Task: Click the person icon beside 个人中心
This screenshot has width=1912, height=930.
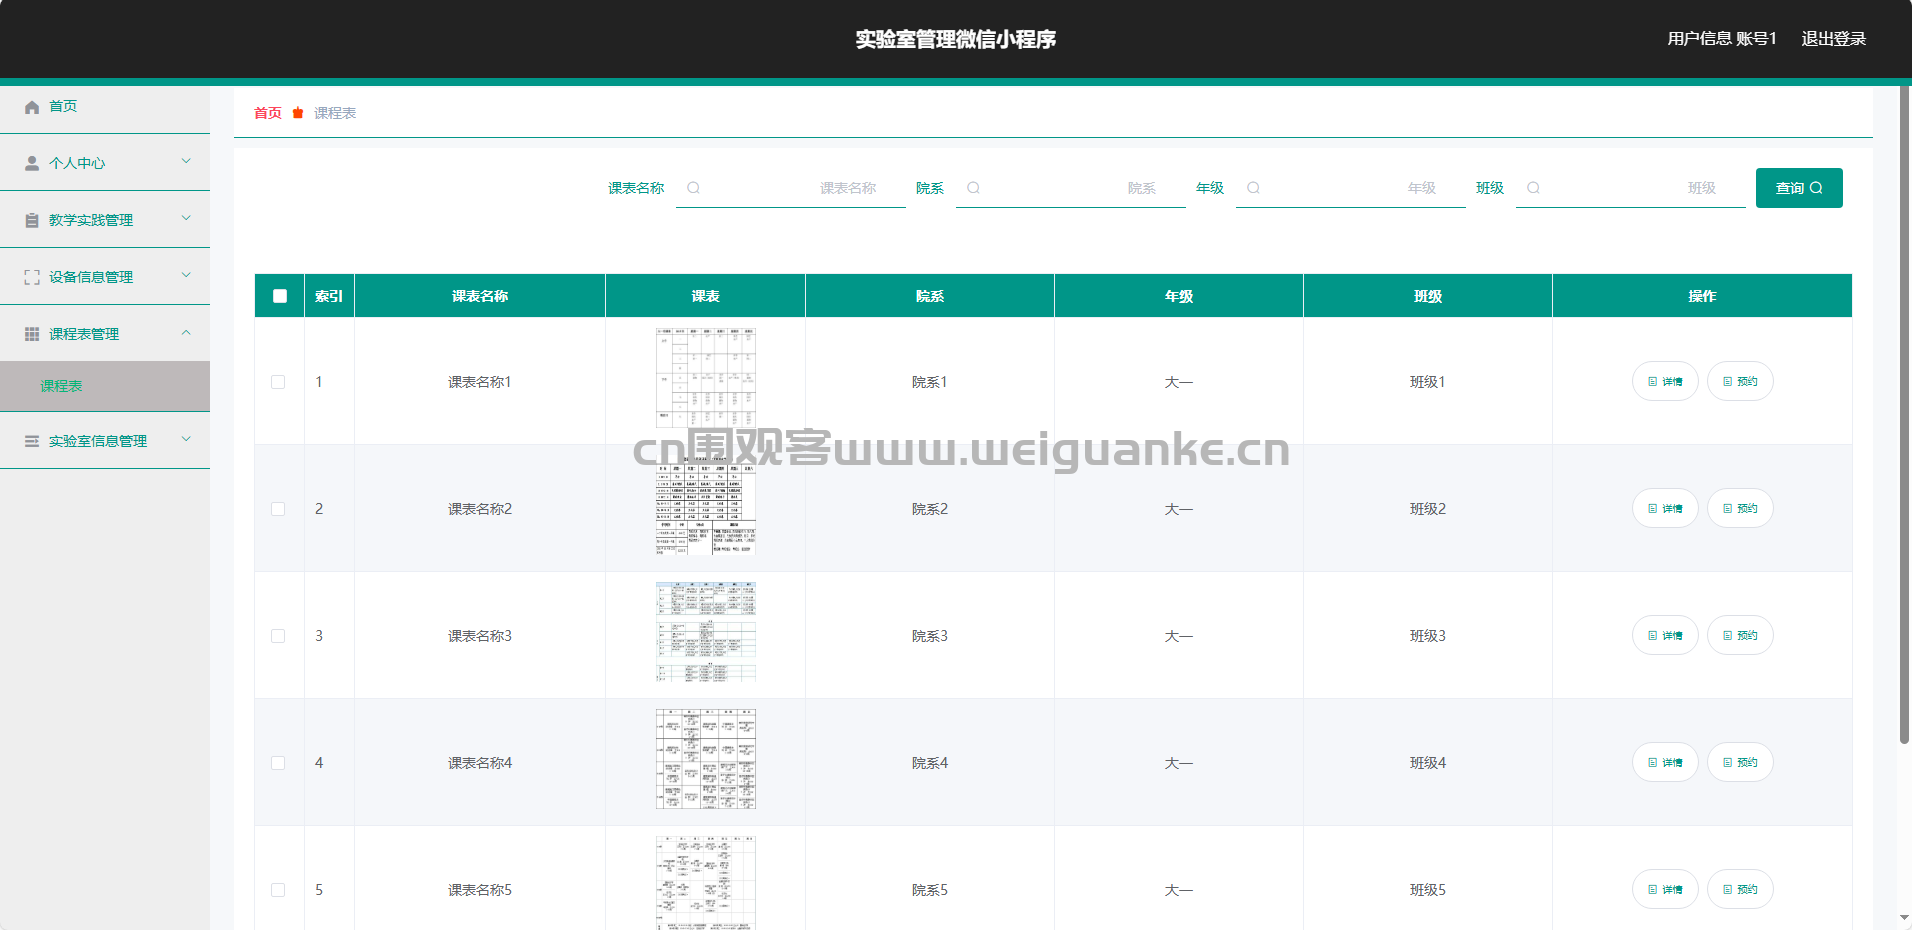Action: [x=32, y=163]
